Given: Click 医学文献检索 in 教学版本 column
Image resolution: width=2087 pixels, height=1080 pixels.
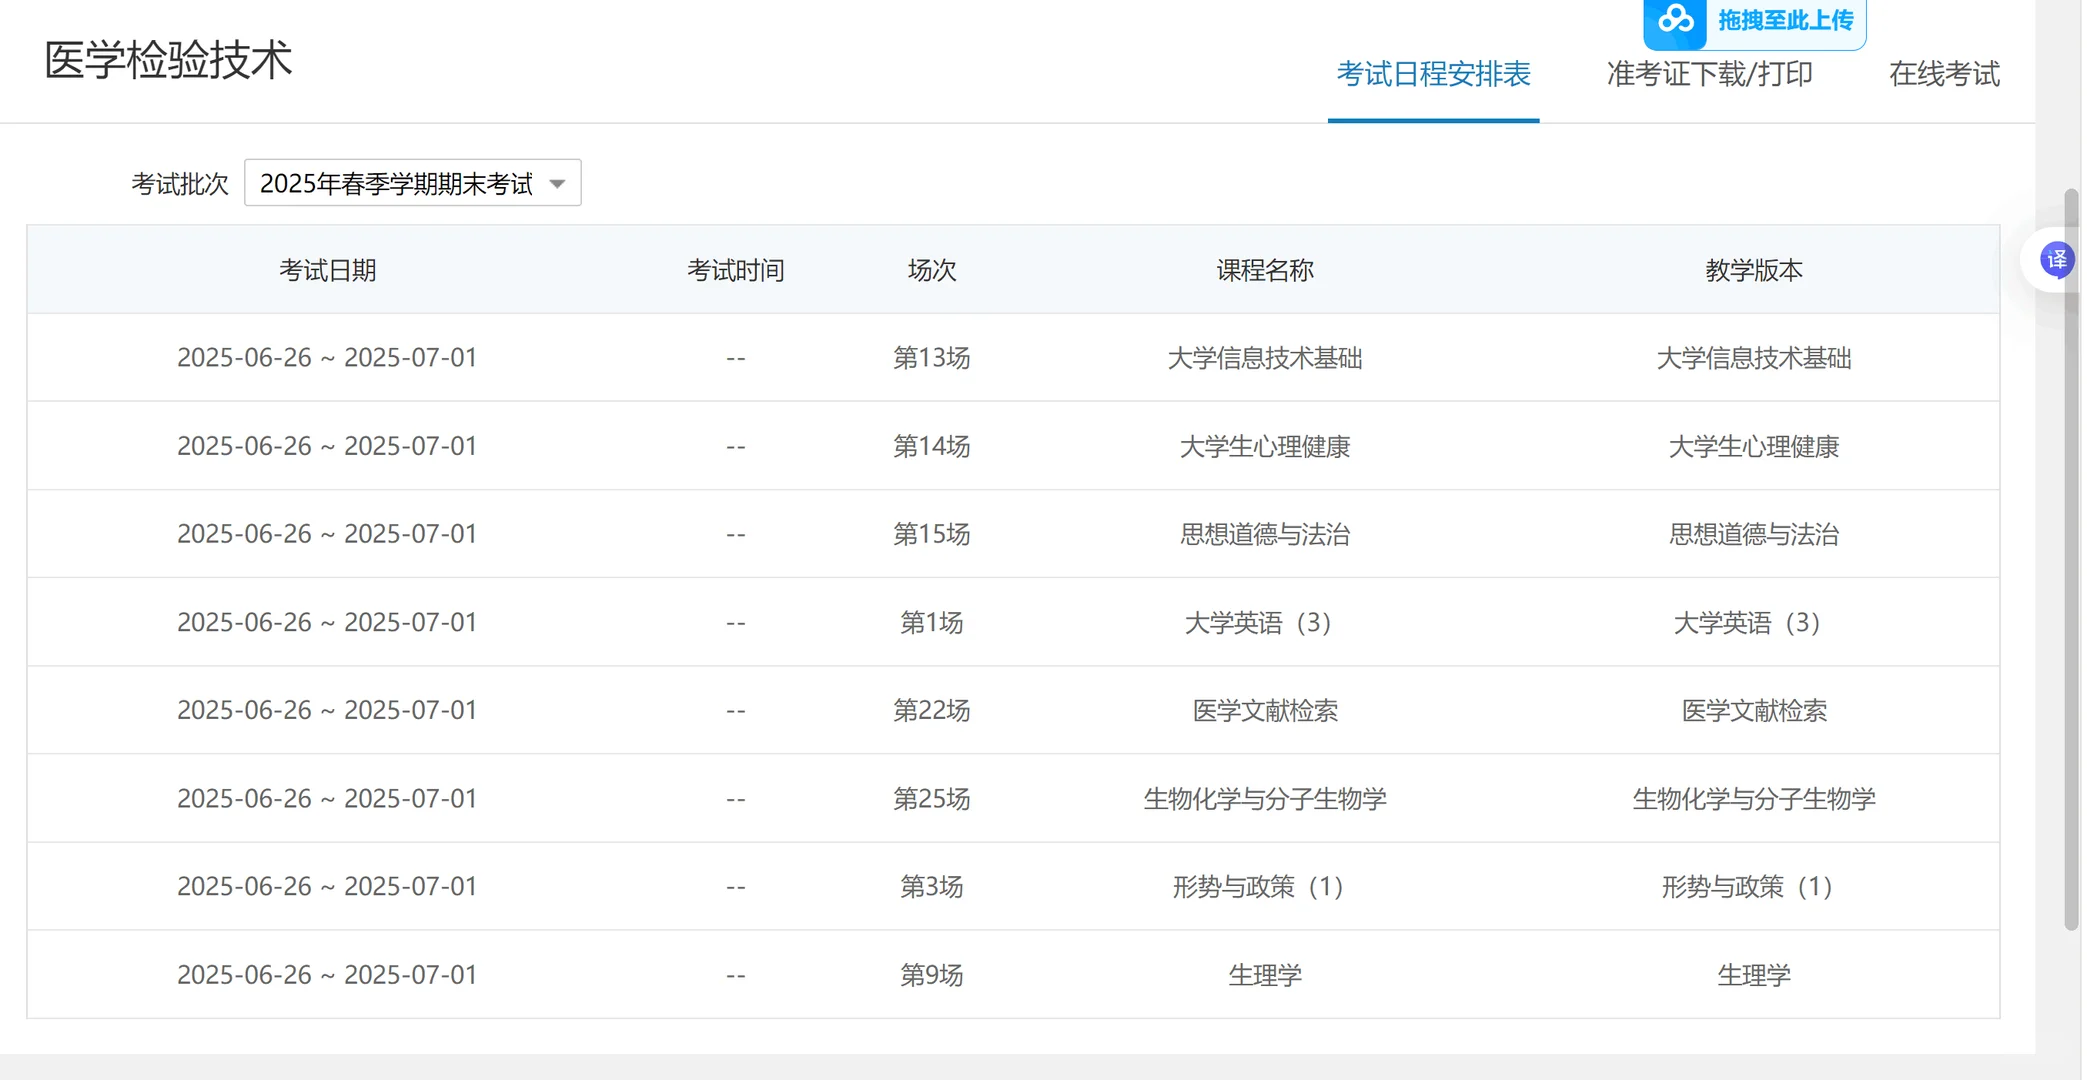Looking at the screenshot, I should [1753, 711].
